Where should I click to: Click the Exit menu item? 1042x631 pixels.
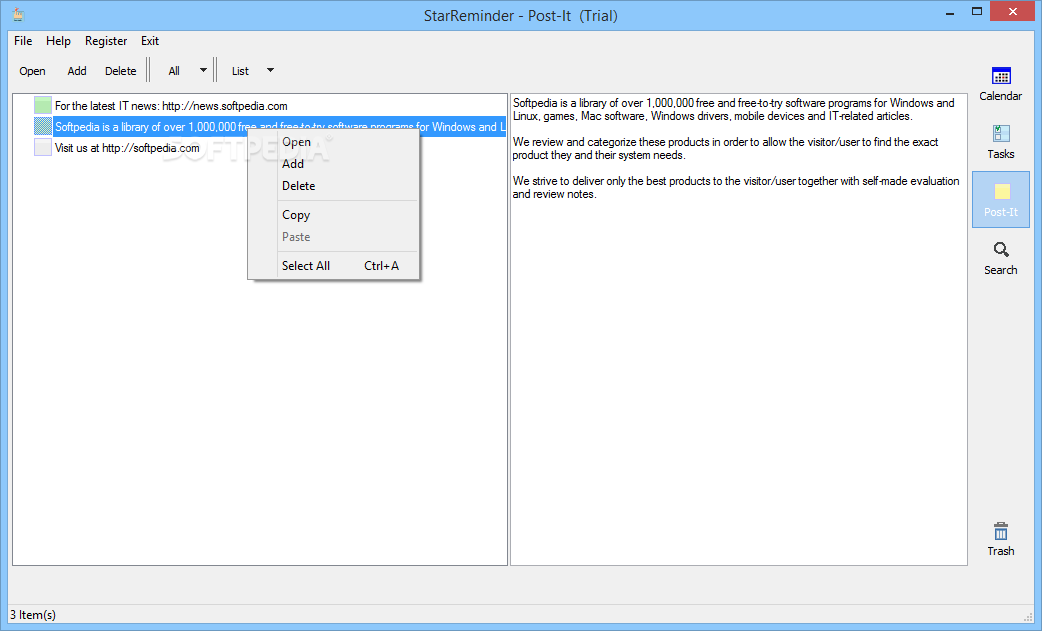pyautogui.click(x=150, y=41)
